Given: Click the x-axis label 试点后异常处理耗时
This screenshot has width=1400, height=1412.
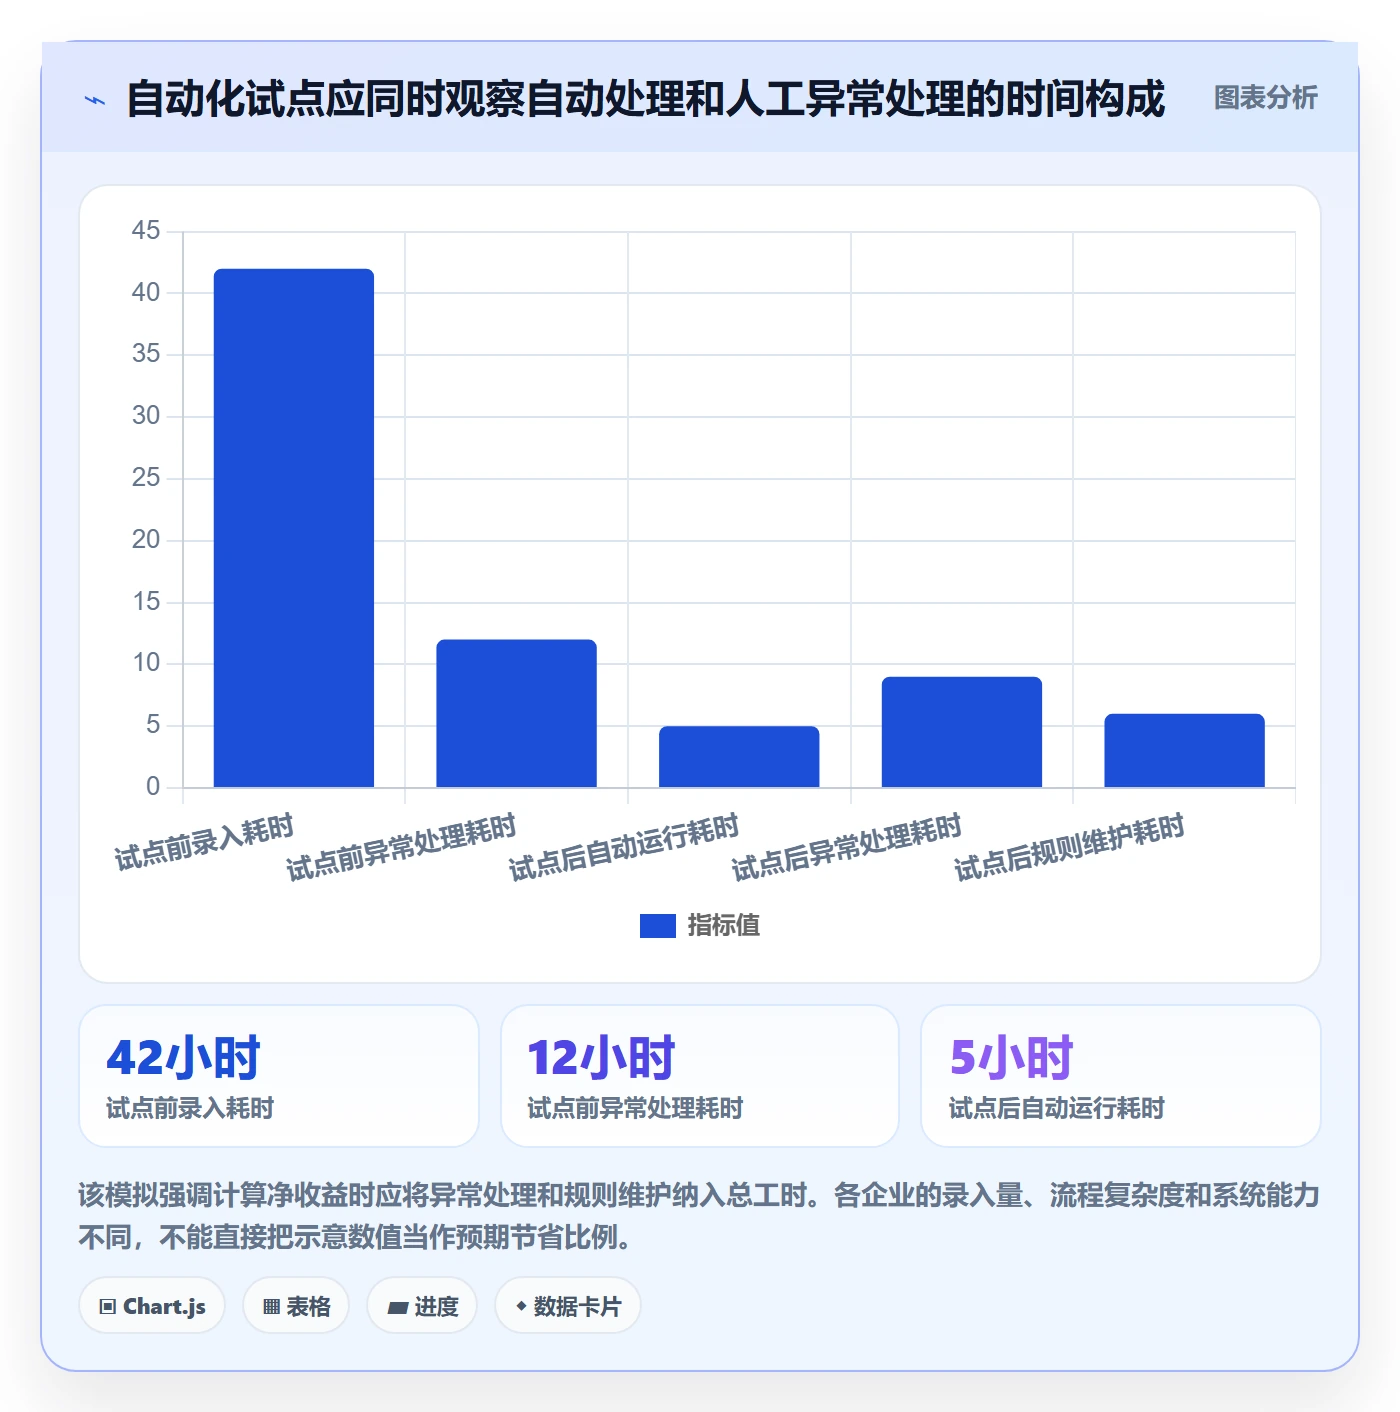Looking at the screenshot, I should [x=847, y=848].
